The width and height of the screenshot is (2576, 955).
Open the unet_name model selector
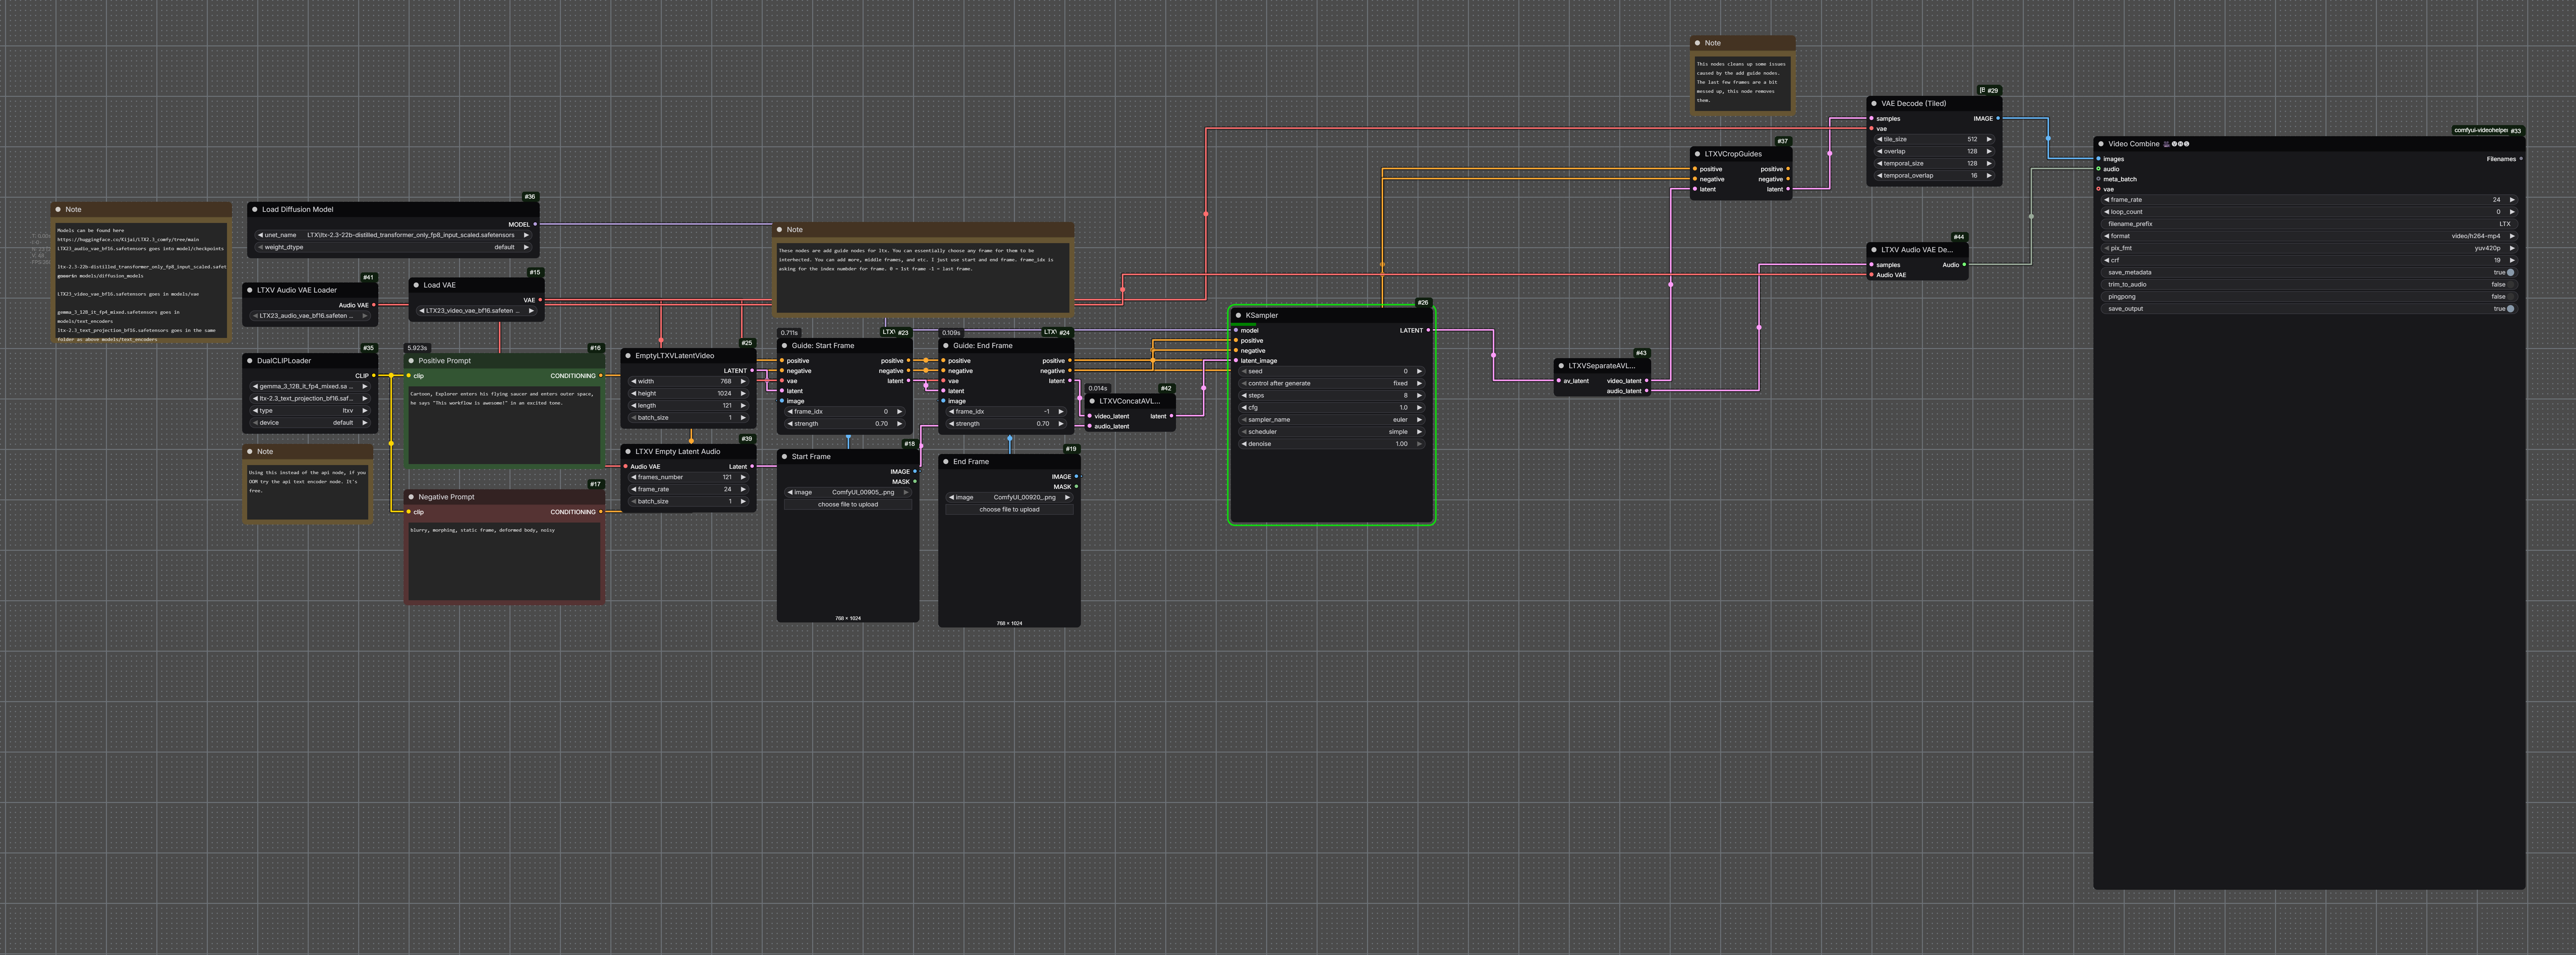point(393,235)
